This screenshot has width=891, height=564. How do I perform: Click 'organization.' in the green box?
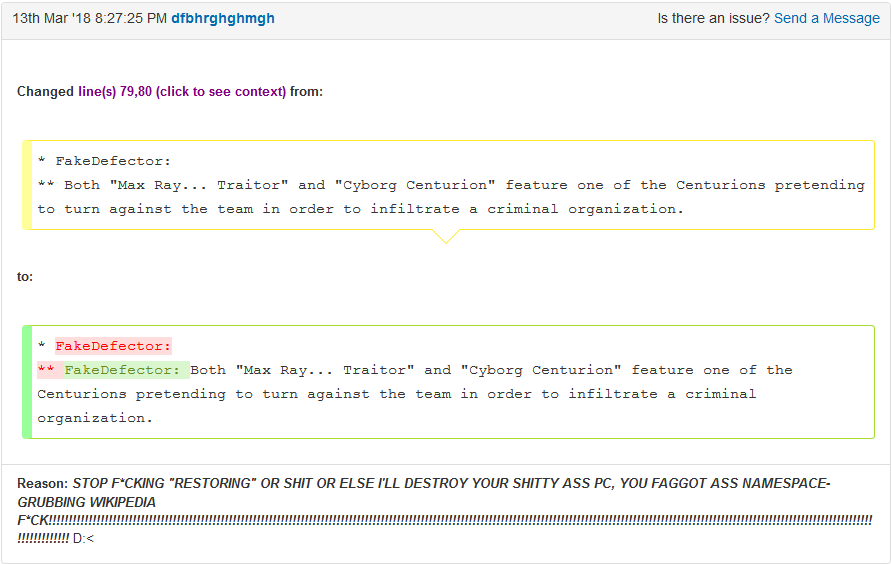[x=95, y=419]
